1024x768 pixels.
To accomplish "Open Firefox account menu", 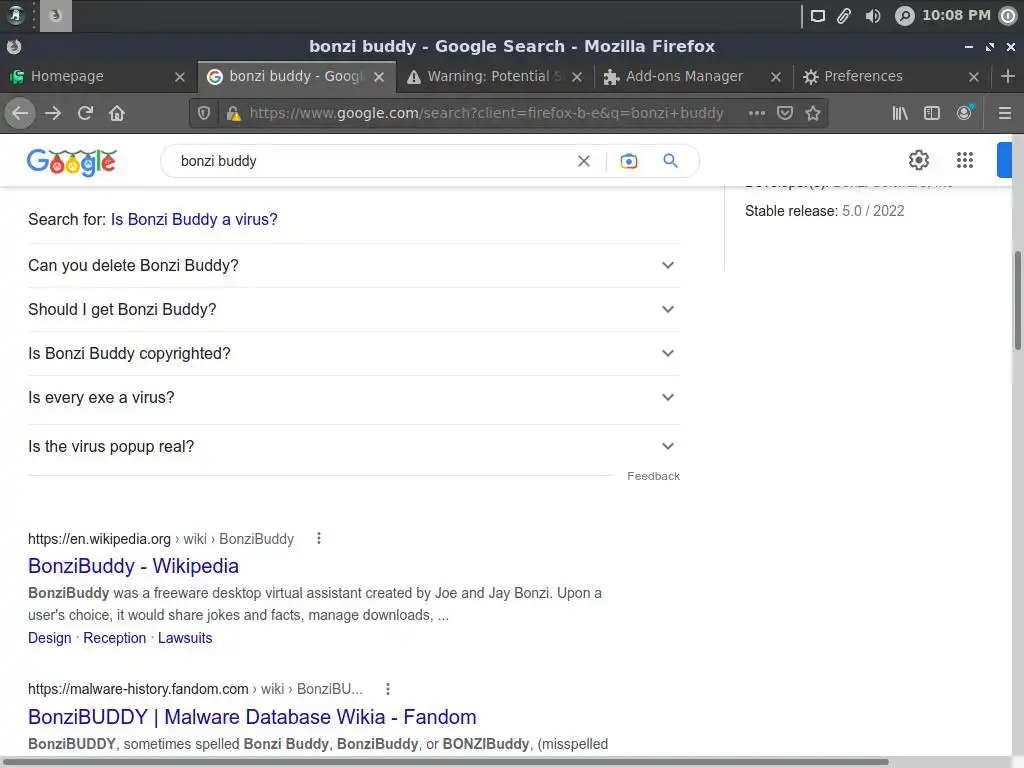I will click(965, 114).
